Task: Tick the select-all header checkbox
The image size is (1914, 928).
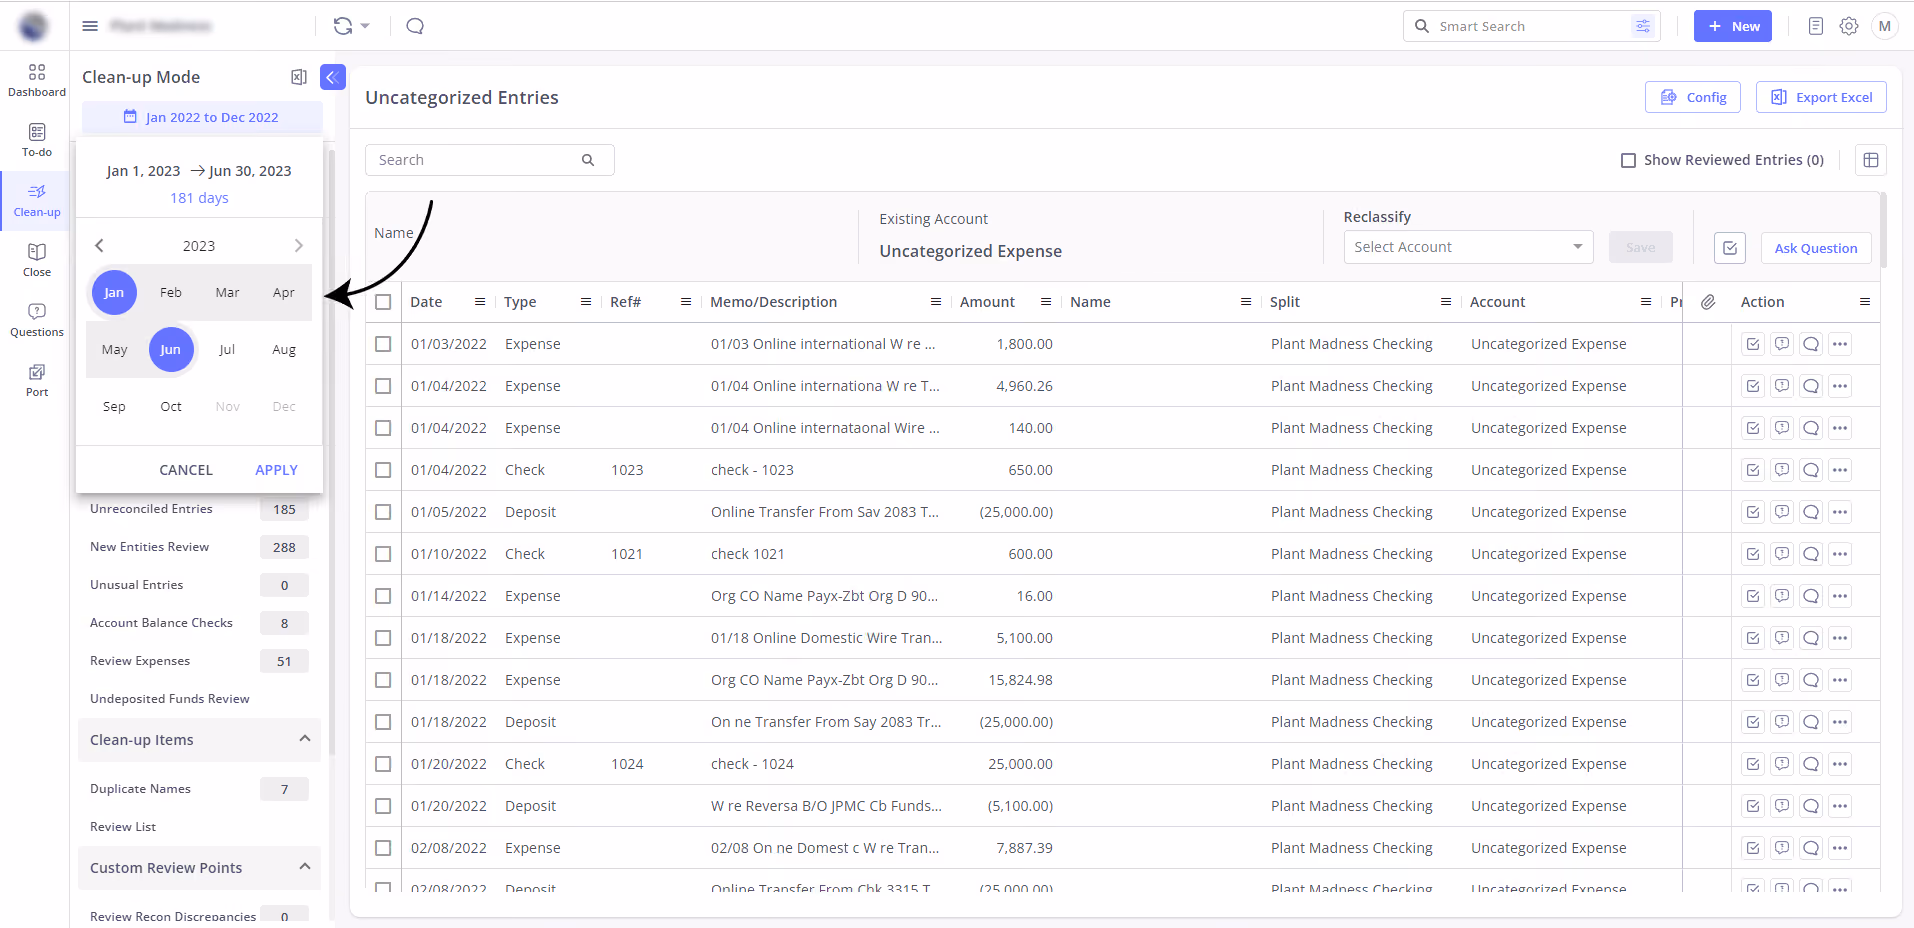Action: [x=383, y=302]
